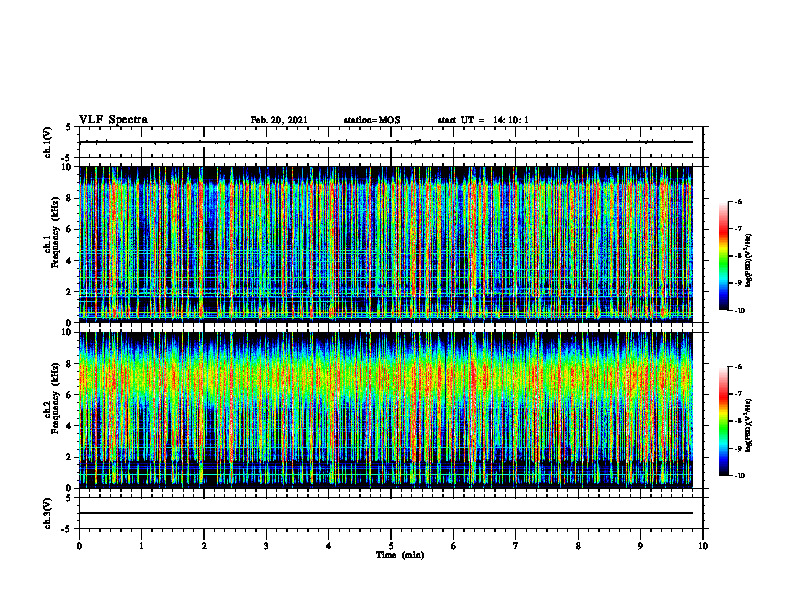Screen dimensions: 792x612
Task: Click the "-6" tick on ch.1 colorbar
Action: (x=739, y=201)
